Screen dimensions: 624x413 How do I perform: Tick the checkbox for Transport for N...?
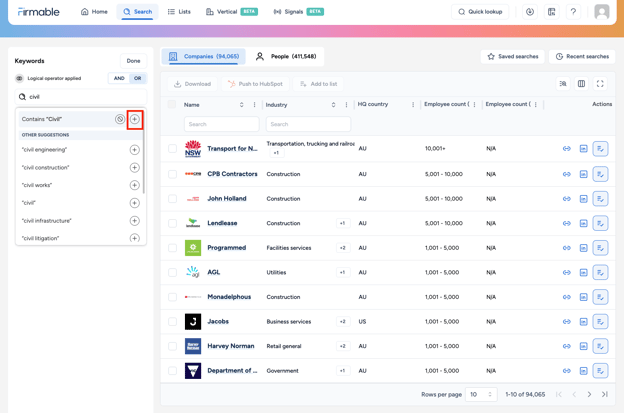click(x=172, y=148)
